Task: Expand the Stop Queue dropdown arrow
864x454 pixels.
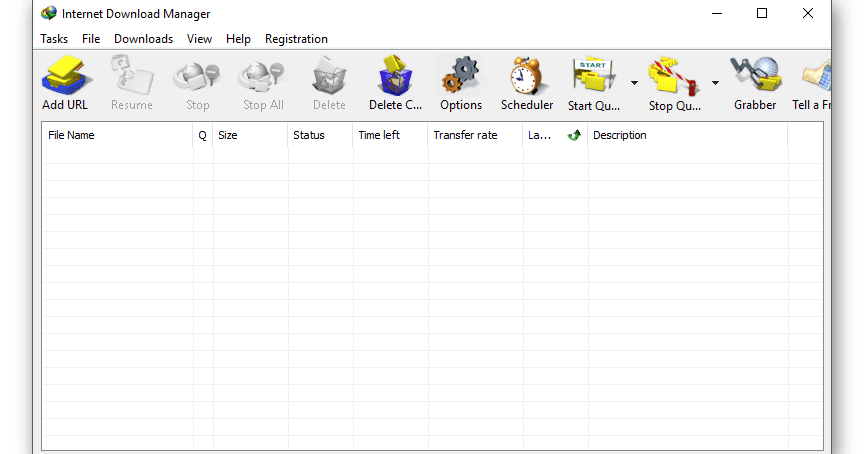Action: point(715,83)
